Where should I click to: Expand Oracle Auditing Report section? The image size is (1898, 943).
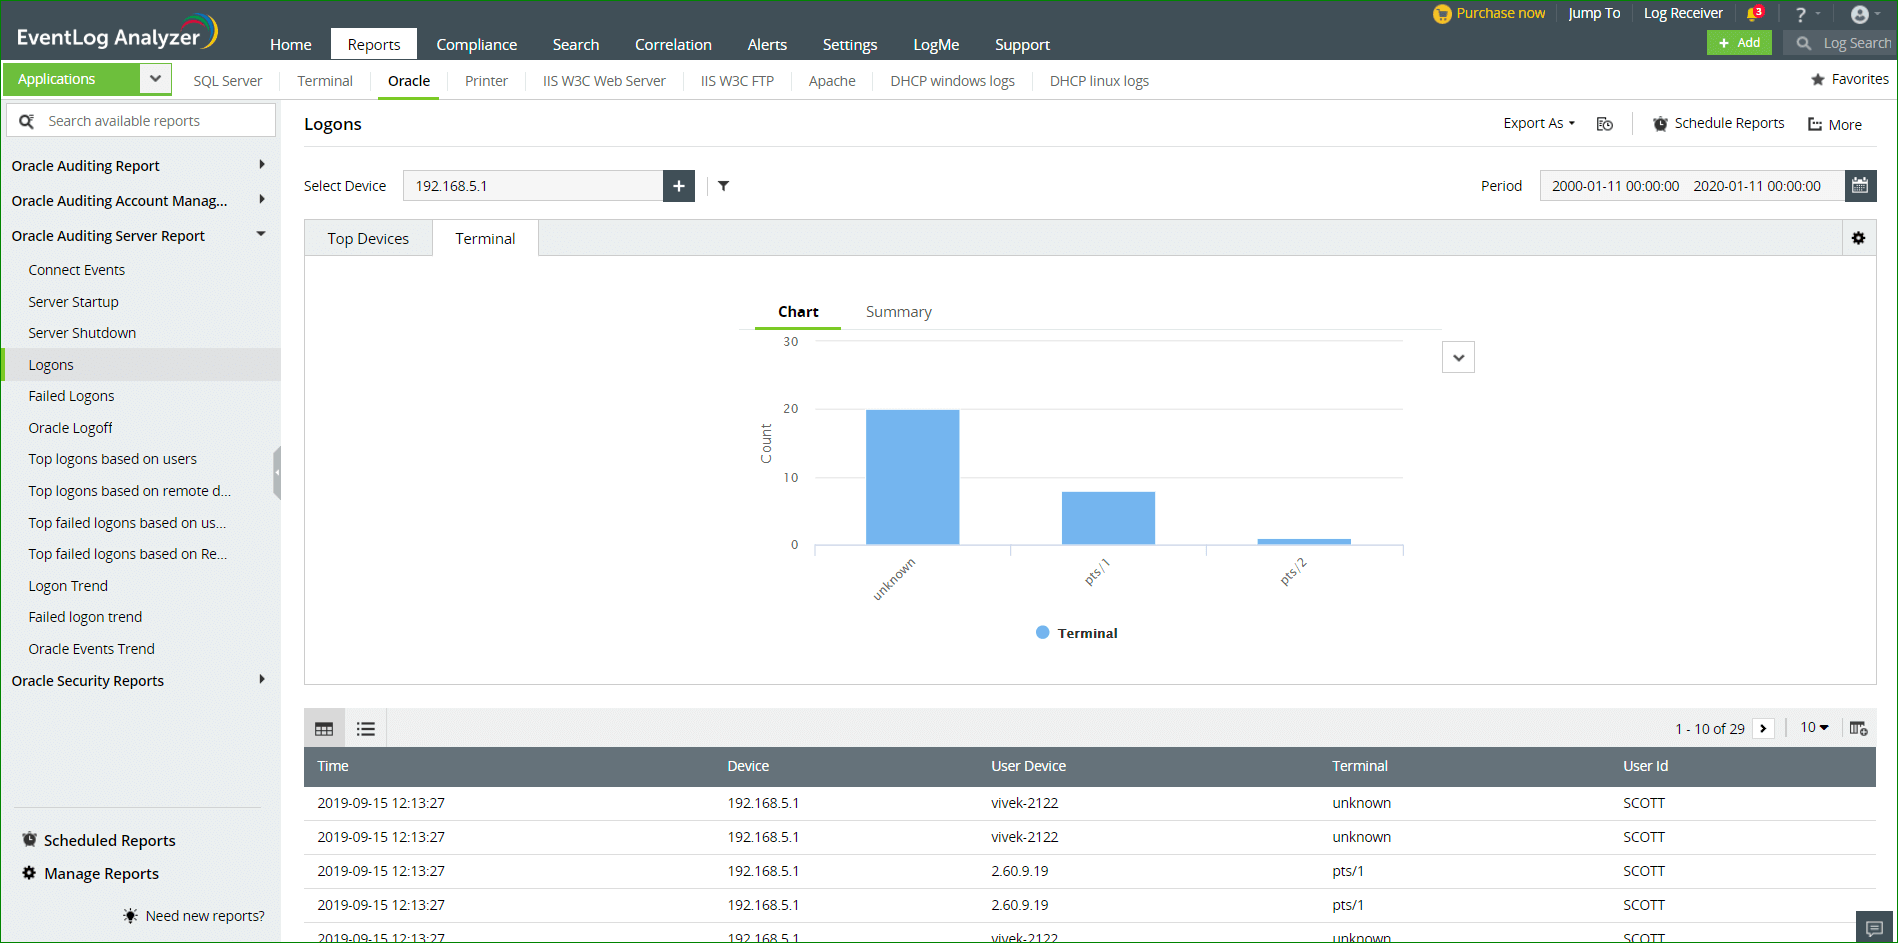[262, 165]
